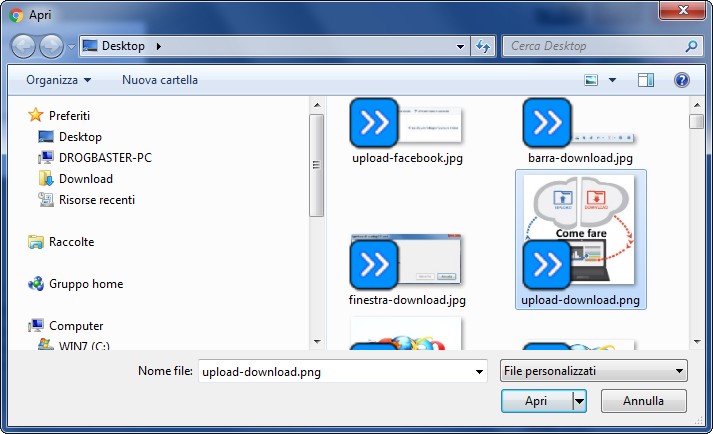Click the Computer monitor icon

[x=35, y=325]
